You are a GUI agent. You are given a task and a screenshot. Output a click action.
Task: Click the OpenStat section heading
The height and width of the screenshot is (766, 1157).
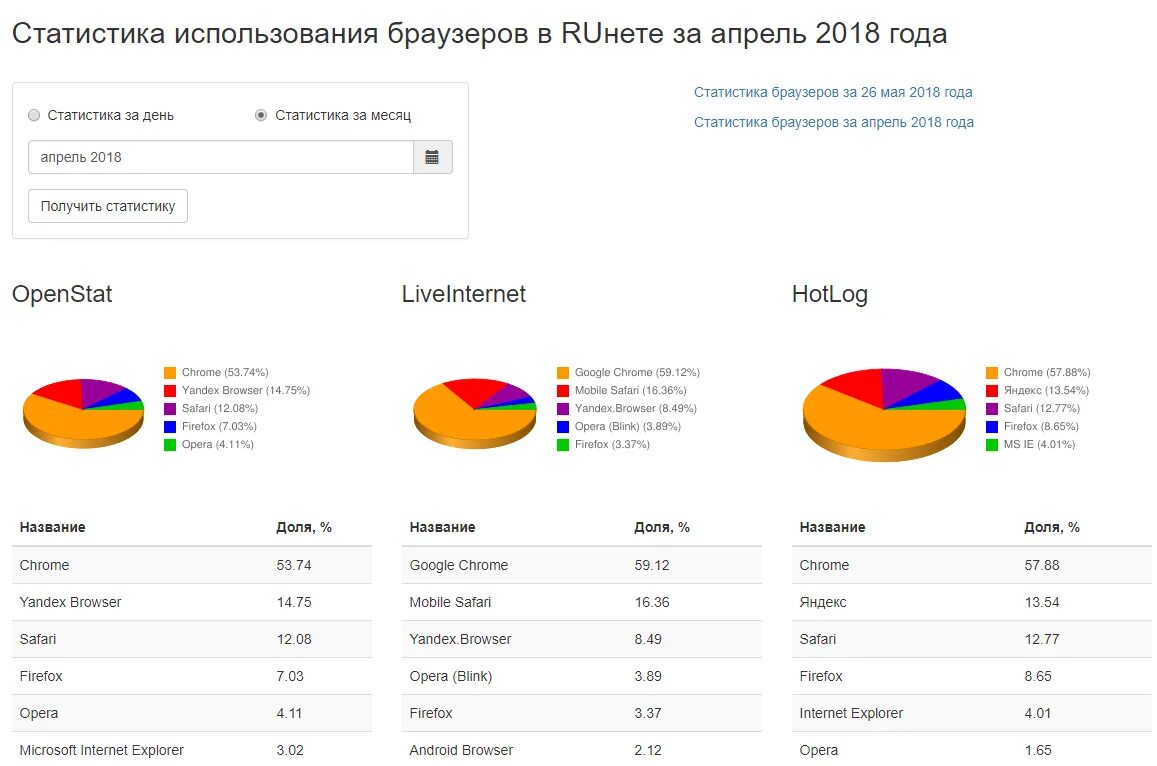click(x=62, y=294)
